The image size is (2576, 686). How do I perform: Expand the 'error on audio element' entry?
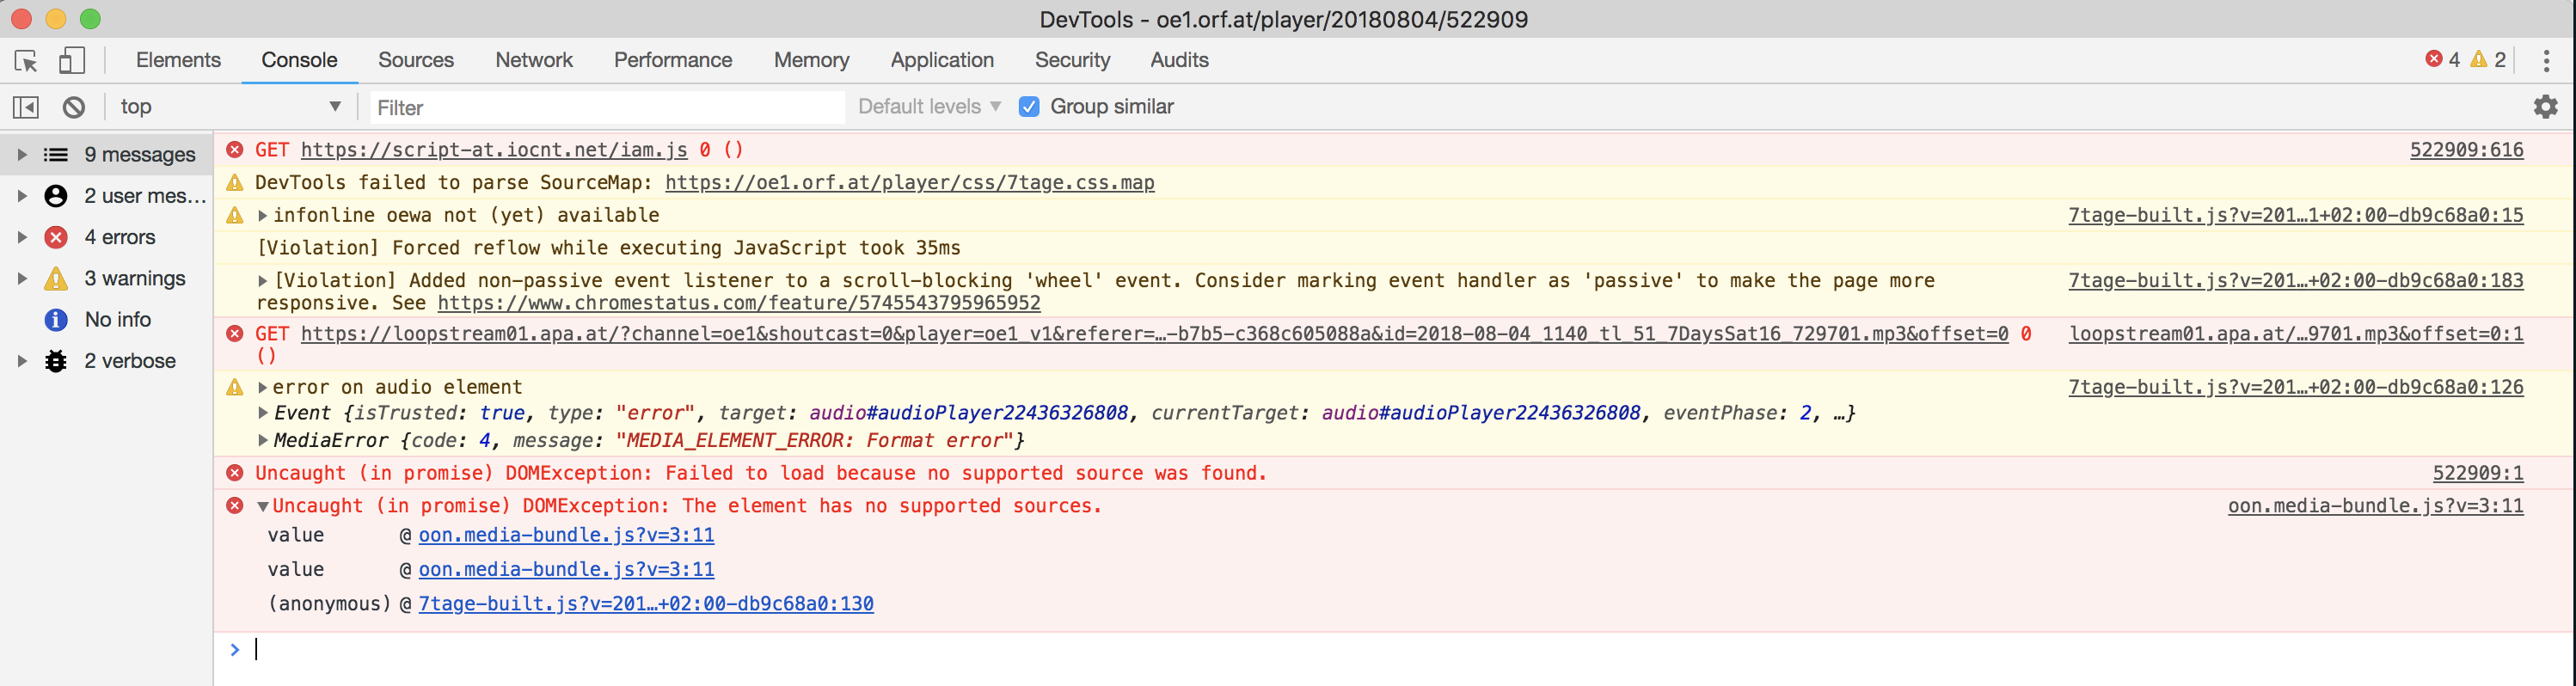tap(263, 387)
